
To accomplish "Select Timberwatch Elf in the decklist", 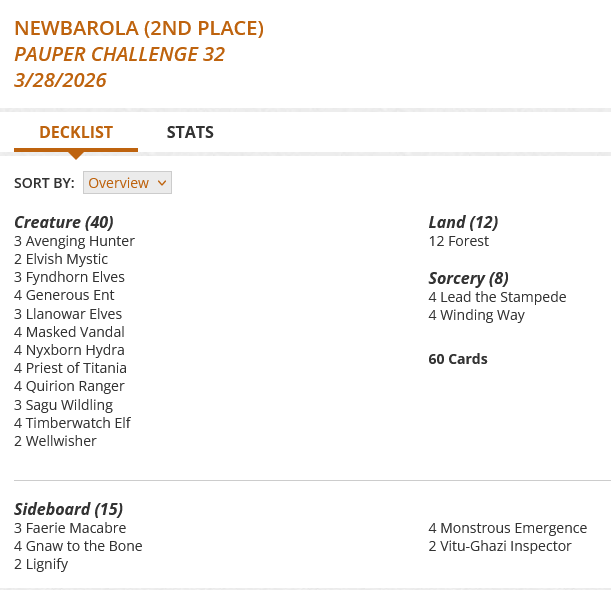I will tap(78, 423).
